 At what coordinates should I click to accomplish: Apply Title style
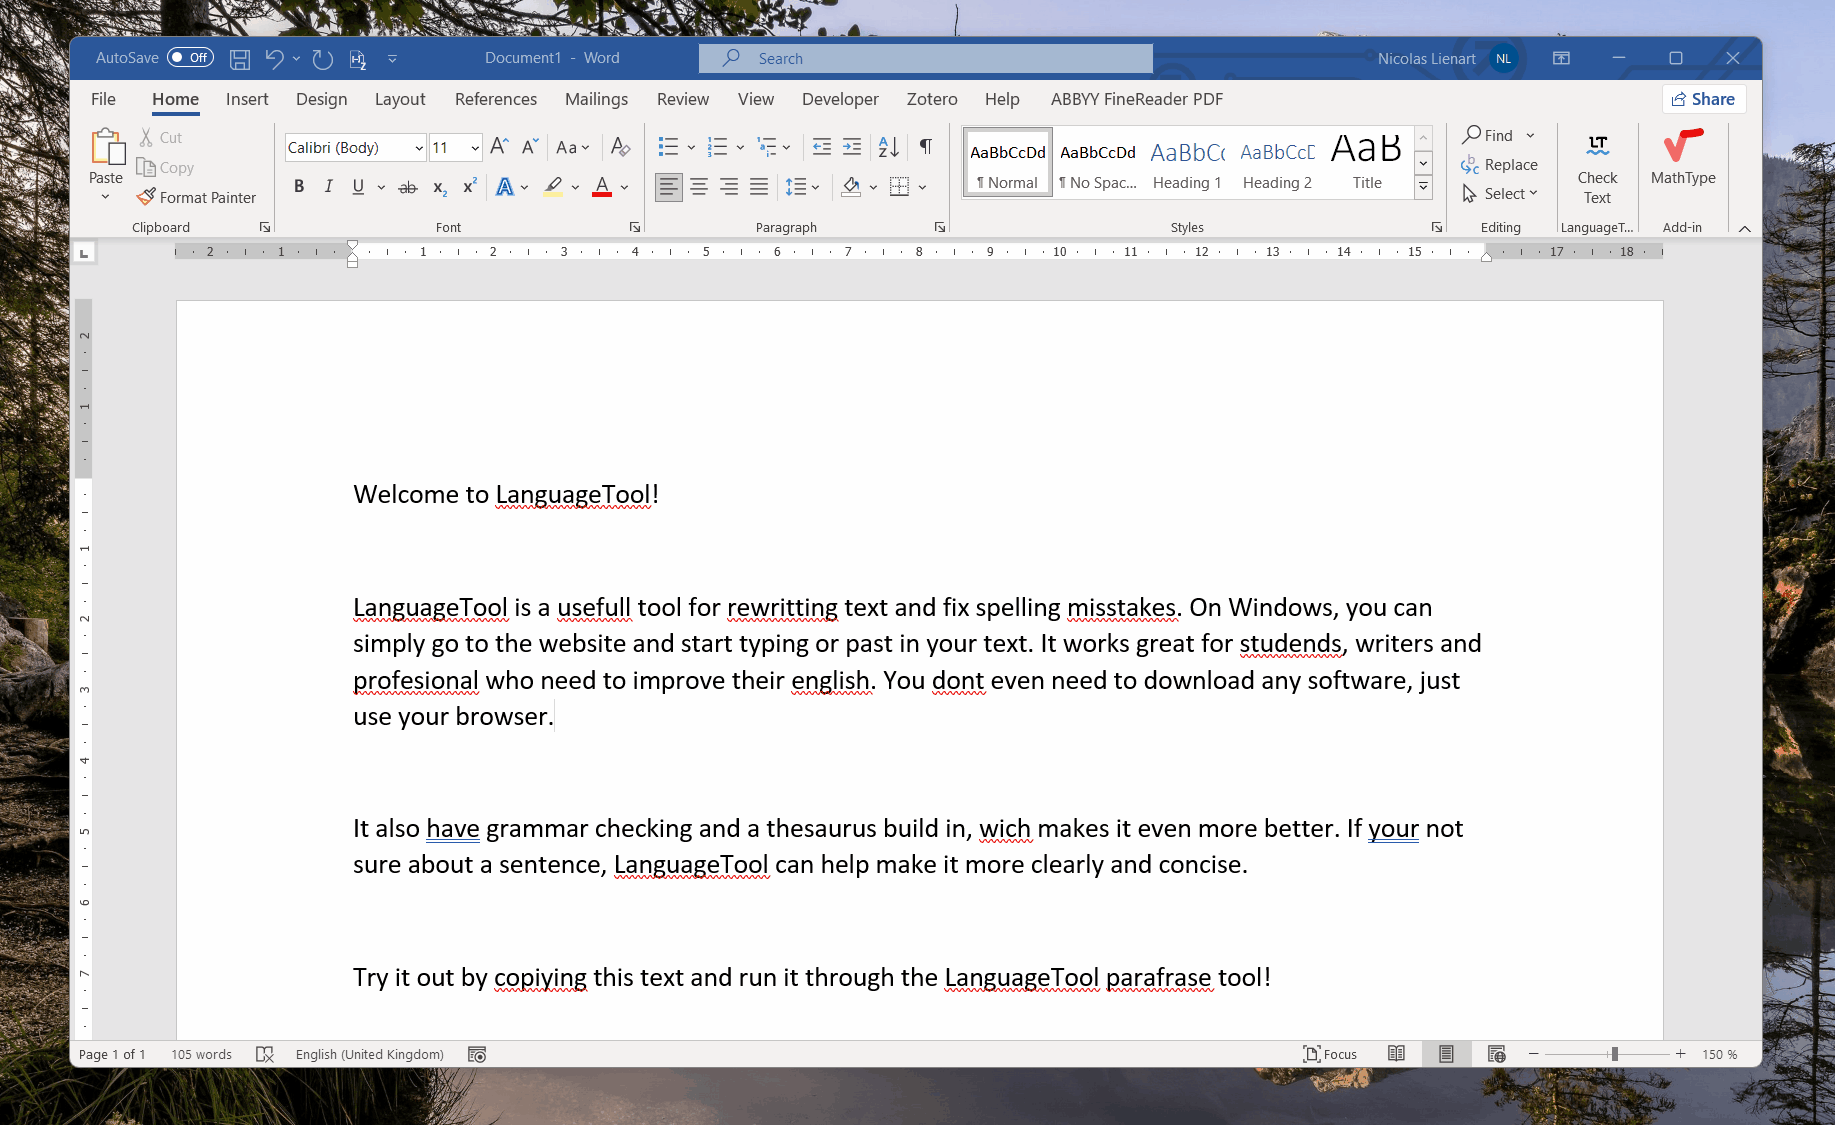1367,163
